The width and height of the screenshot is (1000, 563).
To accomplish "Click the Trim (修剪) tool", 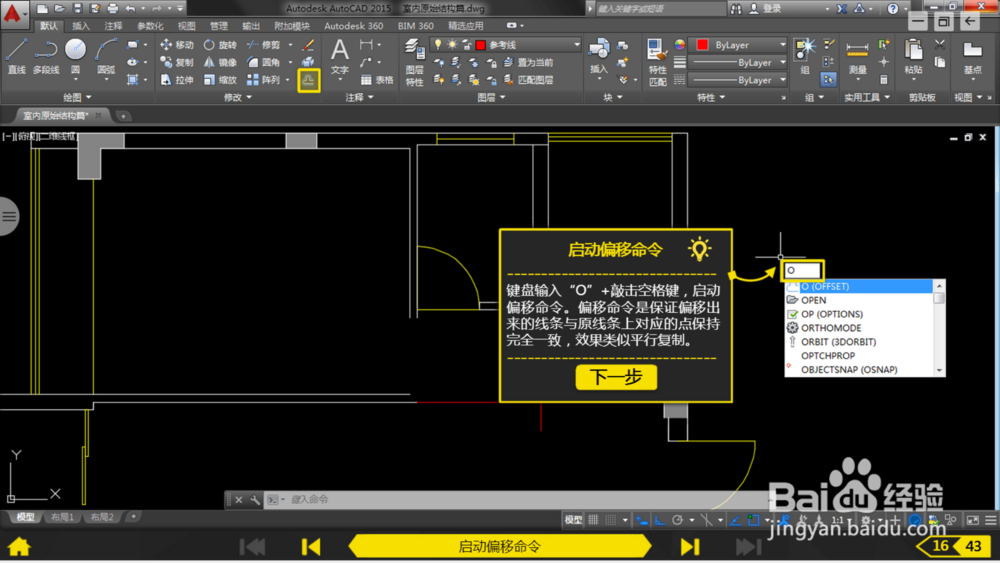I will [264, 45].
